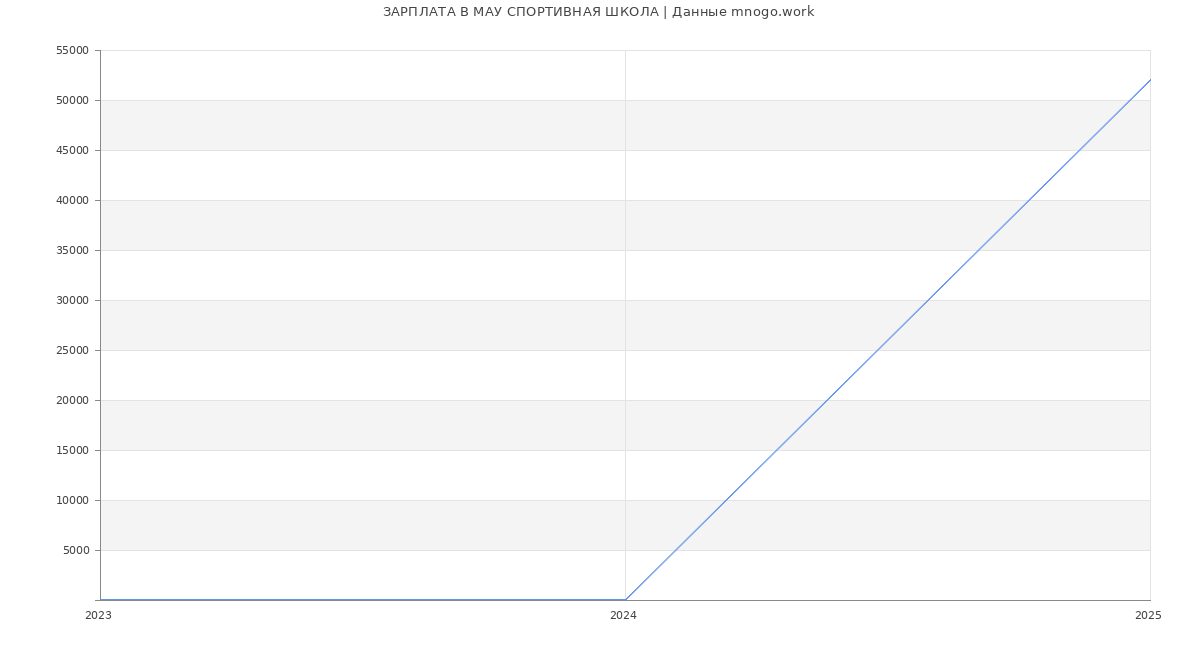Screen dimensions: 1200x650
Task: Click the chart title mentioning mnogo.work
Action: (x=598, y=12)
